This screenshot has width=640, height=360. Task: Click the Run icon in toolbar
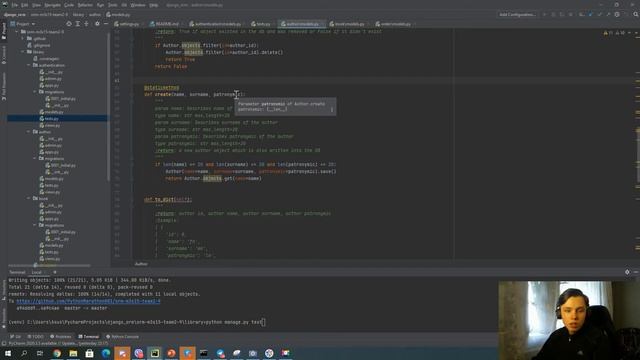click(x=544, y=14)
